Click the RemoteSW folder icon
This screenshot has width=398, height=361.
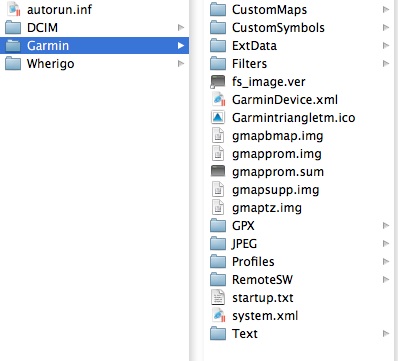(218, 279)
